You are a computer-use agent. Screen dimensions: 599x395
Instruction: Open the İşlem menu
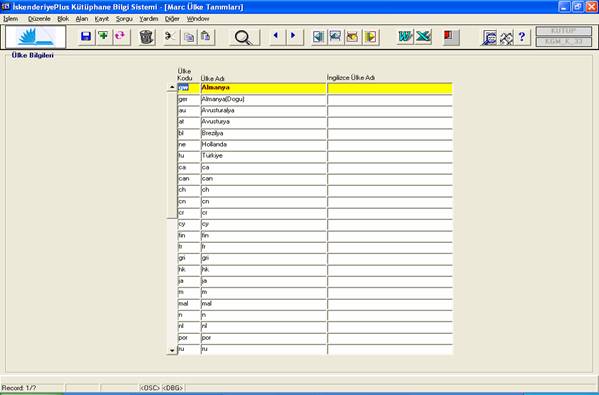click(x=10, y=19)
